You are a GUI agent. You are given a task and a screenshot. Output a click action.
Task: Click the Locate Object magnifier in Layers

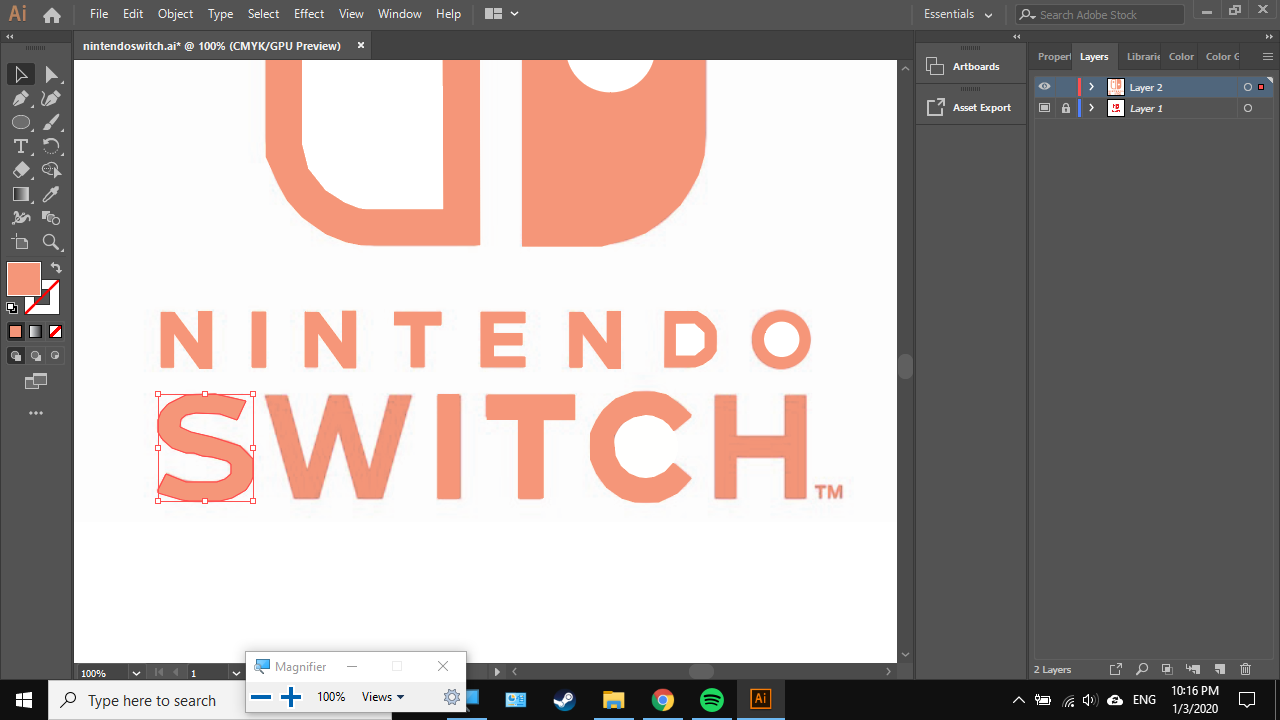(x=1141, y=669)
